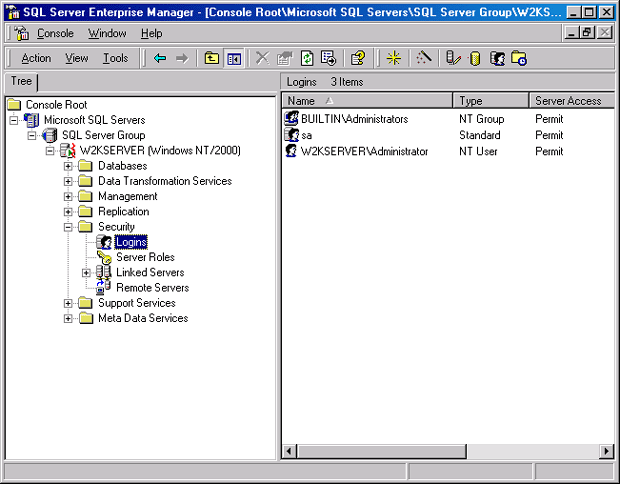Collapse the W2KSERVER node
Screen dimensions: 620x484
pyautogui.click(x=50, y=151)
